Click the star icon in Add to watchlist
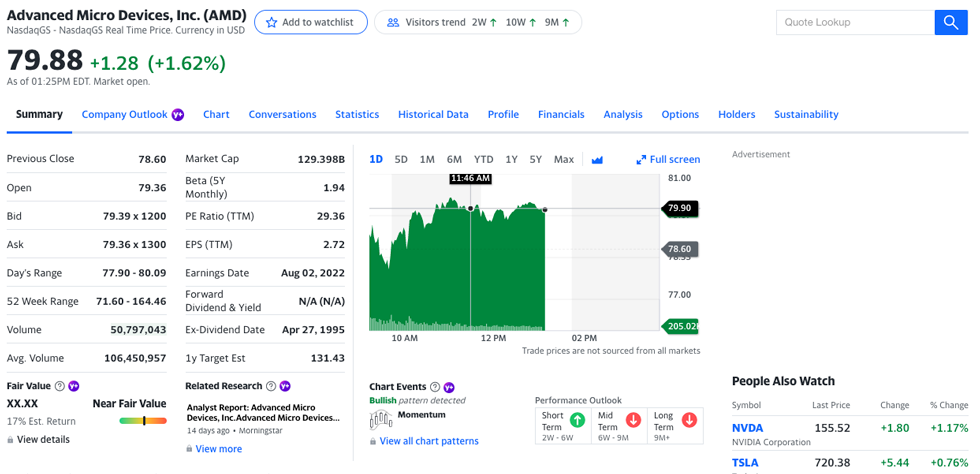Image resolution: width=980 pixels, height=474 pixels. [x=271, y=23]
